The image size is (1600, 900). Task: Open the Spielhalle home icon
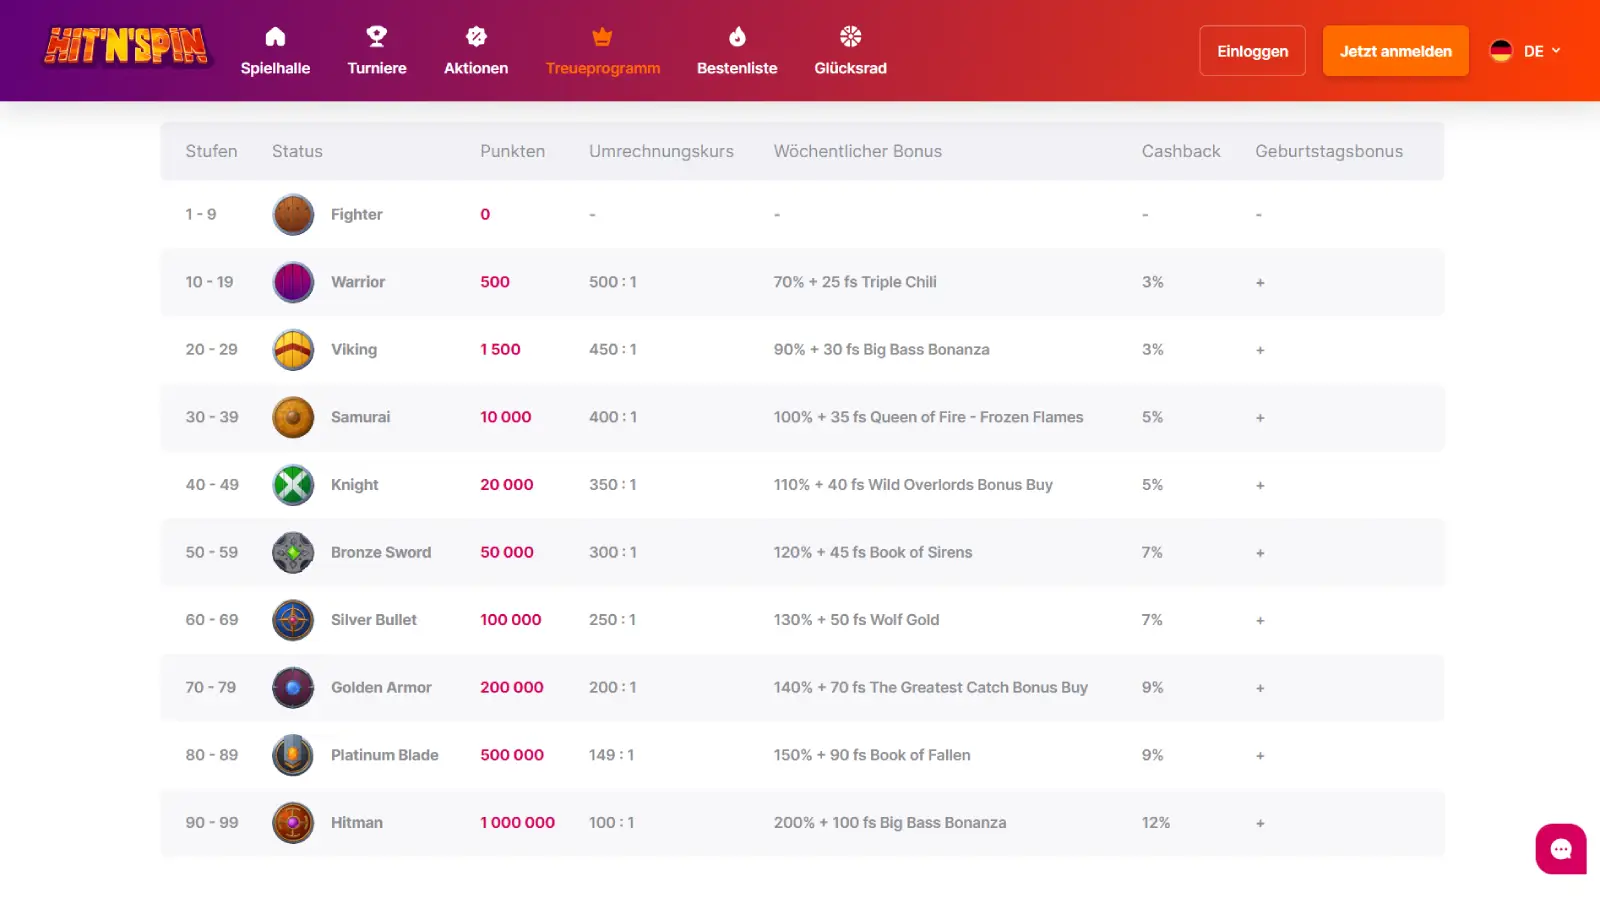(x=275, y=37)
